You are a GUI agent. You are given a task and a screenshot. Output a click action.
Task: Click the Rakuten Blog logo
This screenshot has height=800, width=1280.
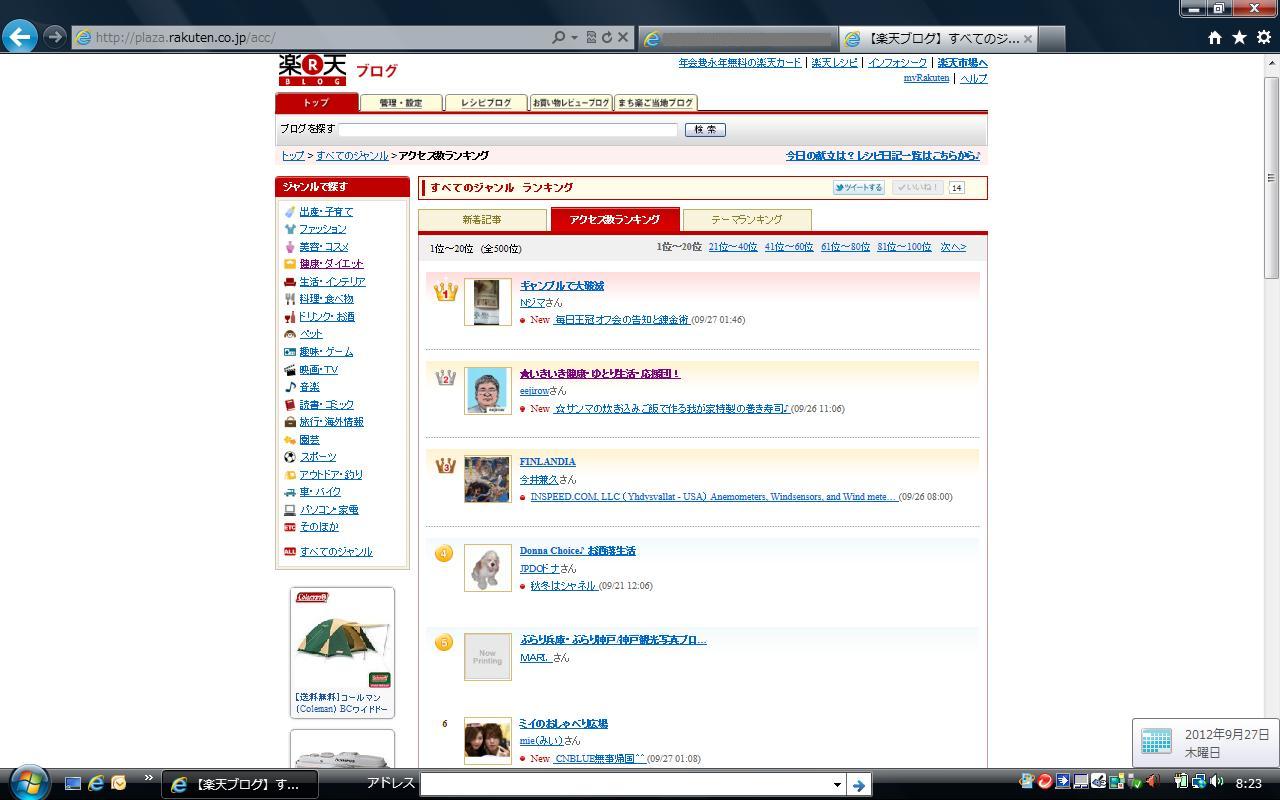point(312,69)
